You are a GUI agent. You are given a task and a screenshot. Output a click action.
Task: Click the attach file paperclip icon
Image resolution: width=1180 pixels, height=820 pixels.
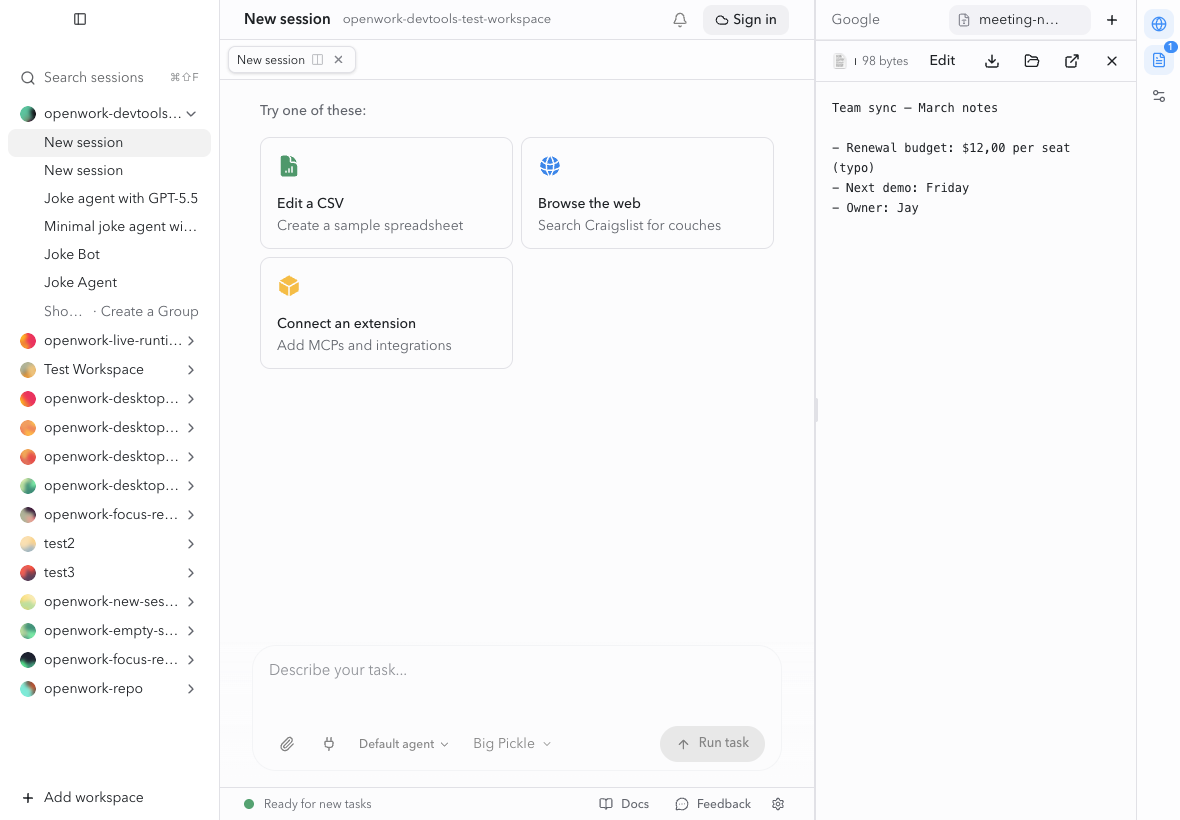coord(287,744)
